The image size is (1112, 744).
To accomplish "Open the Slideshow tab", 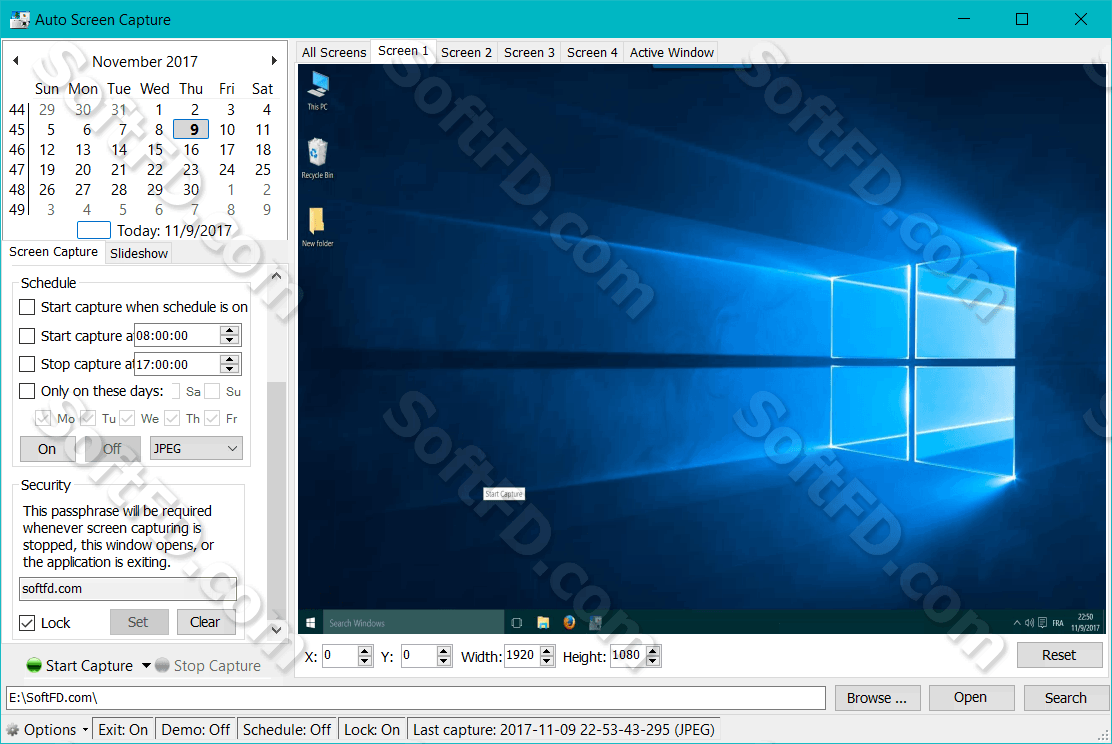I will coord(139,253).
